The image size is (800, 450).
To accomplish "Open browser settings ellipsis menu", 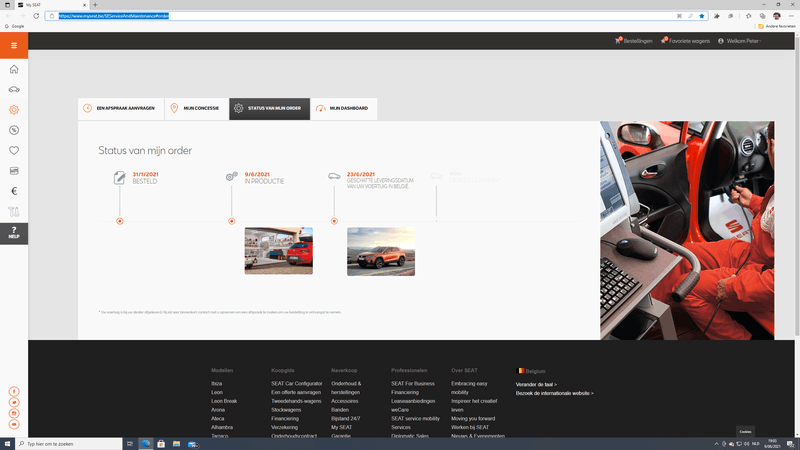I will coord(791,16).
